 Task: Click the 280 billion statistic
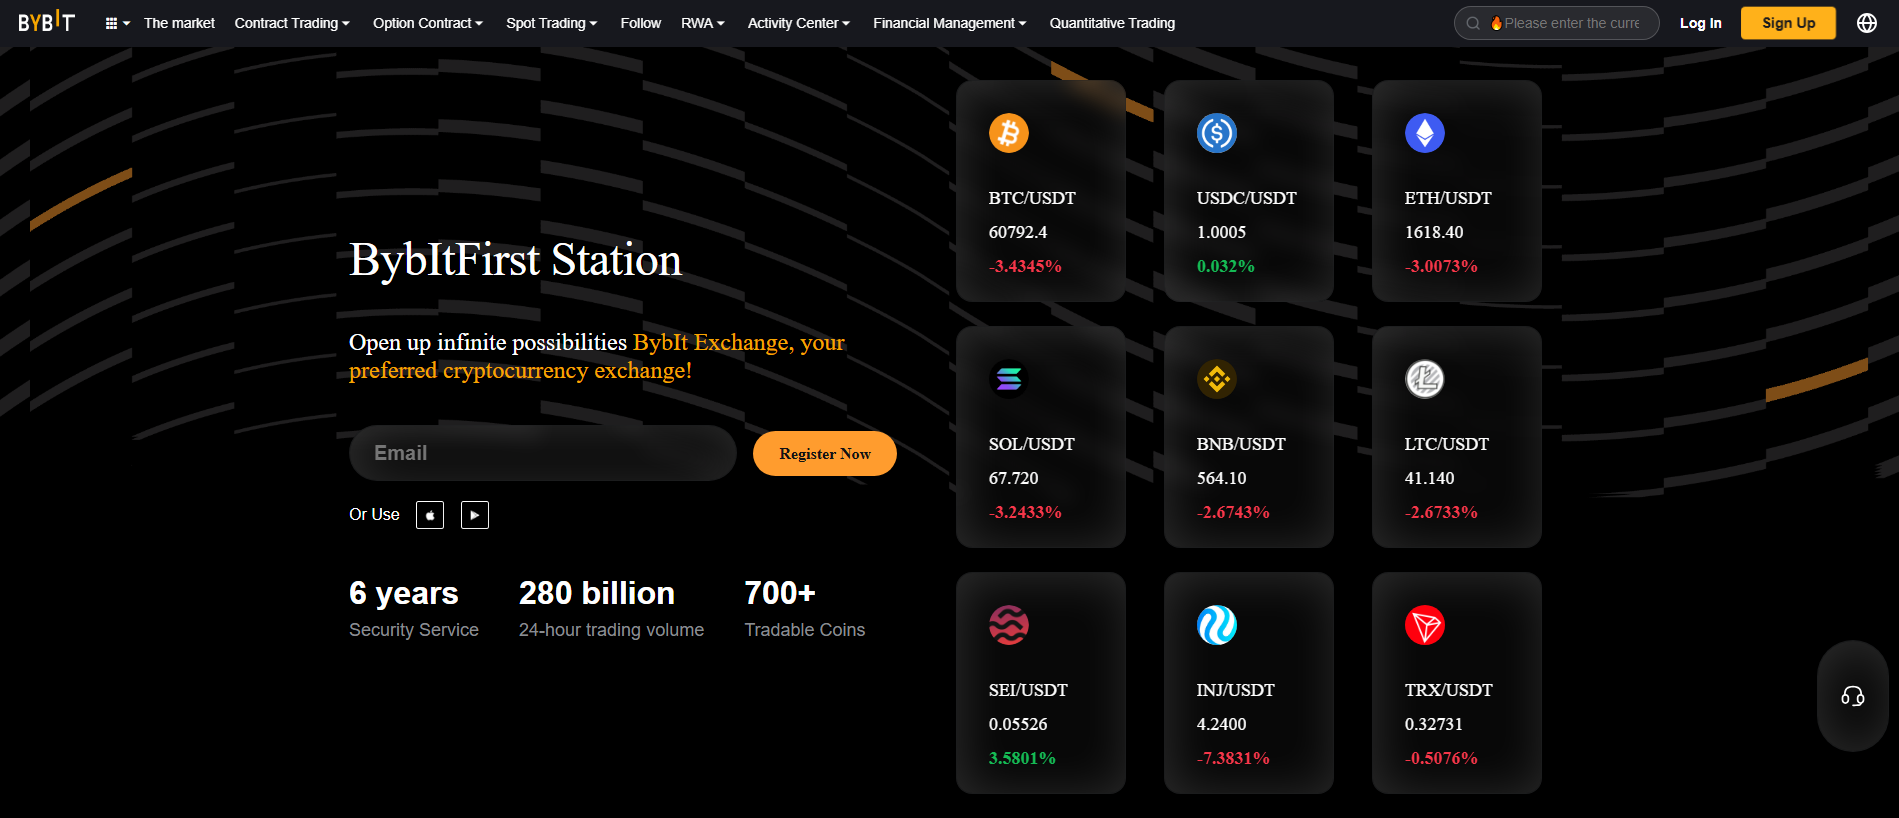611,609
